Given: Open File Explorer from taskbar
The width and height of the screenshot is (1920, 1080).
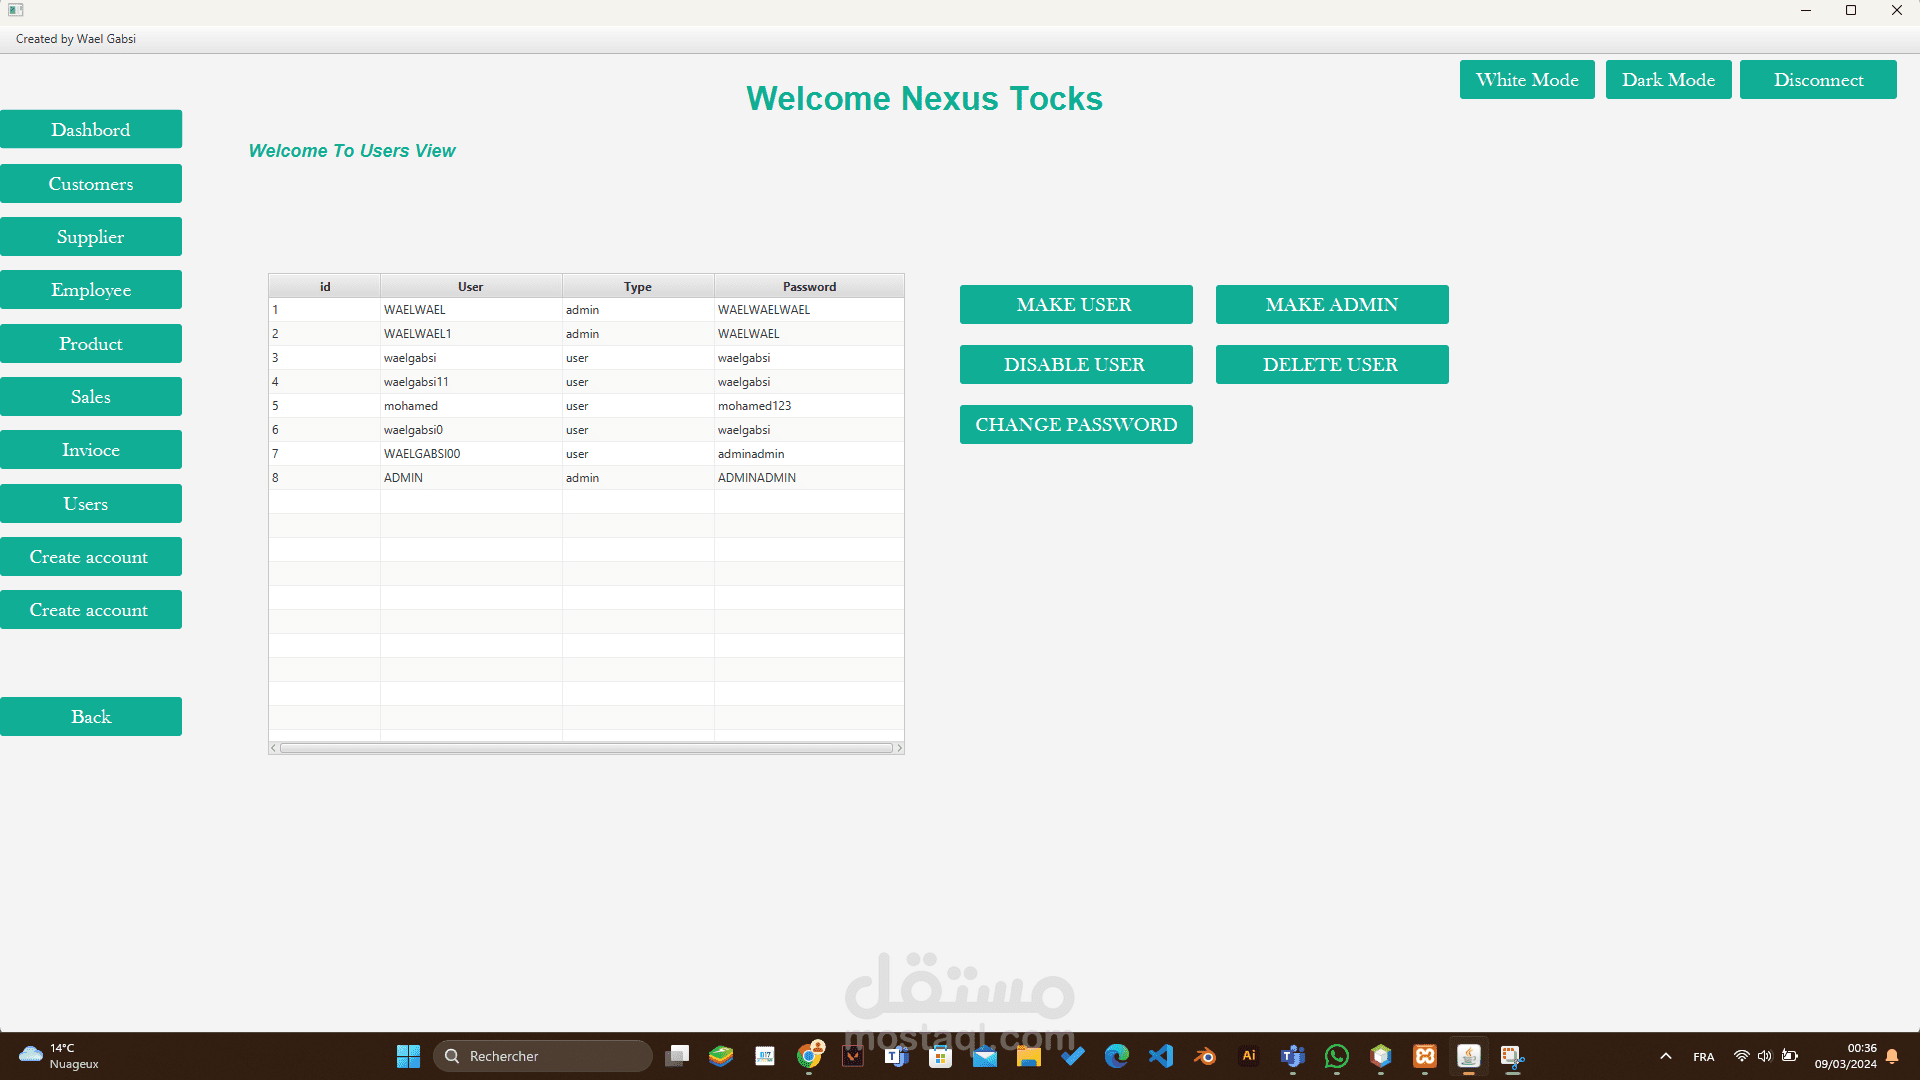Looking at the screenshot, I should point(1029,1056).
